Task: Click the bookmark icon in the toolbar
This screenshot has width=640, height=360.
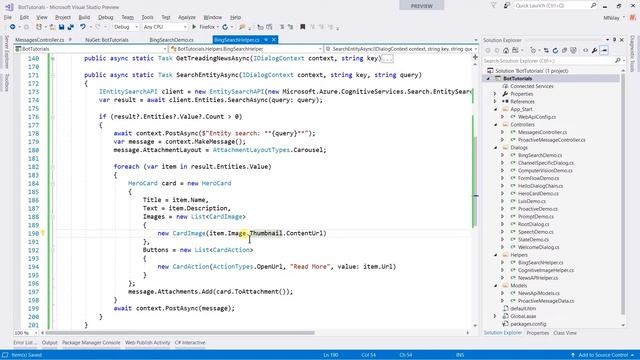Action: pos(302,27)
